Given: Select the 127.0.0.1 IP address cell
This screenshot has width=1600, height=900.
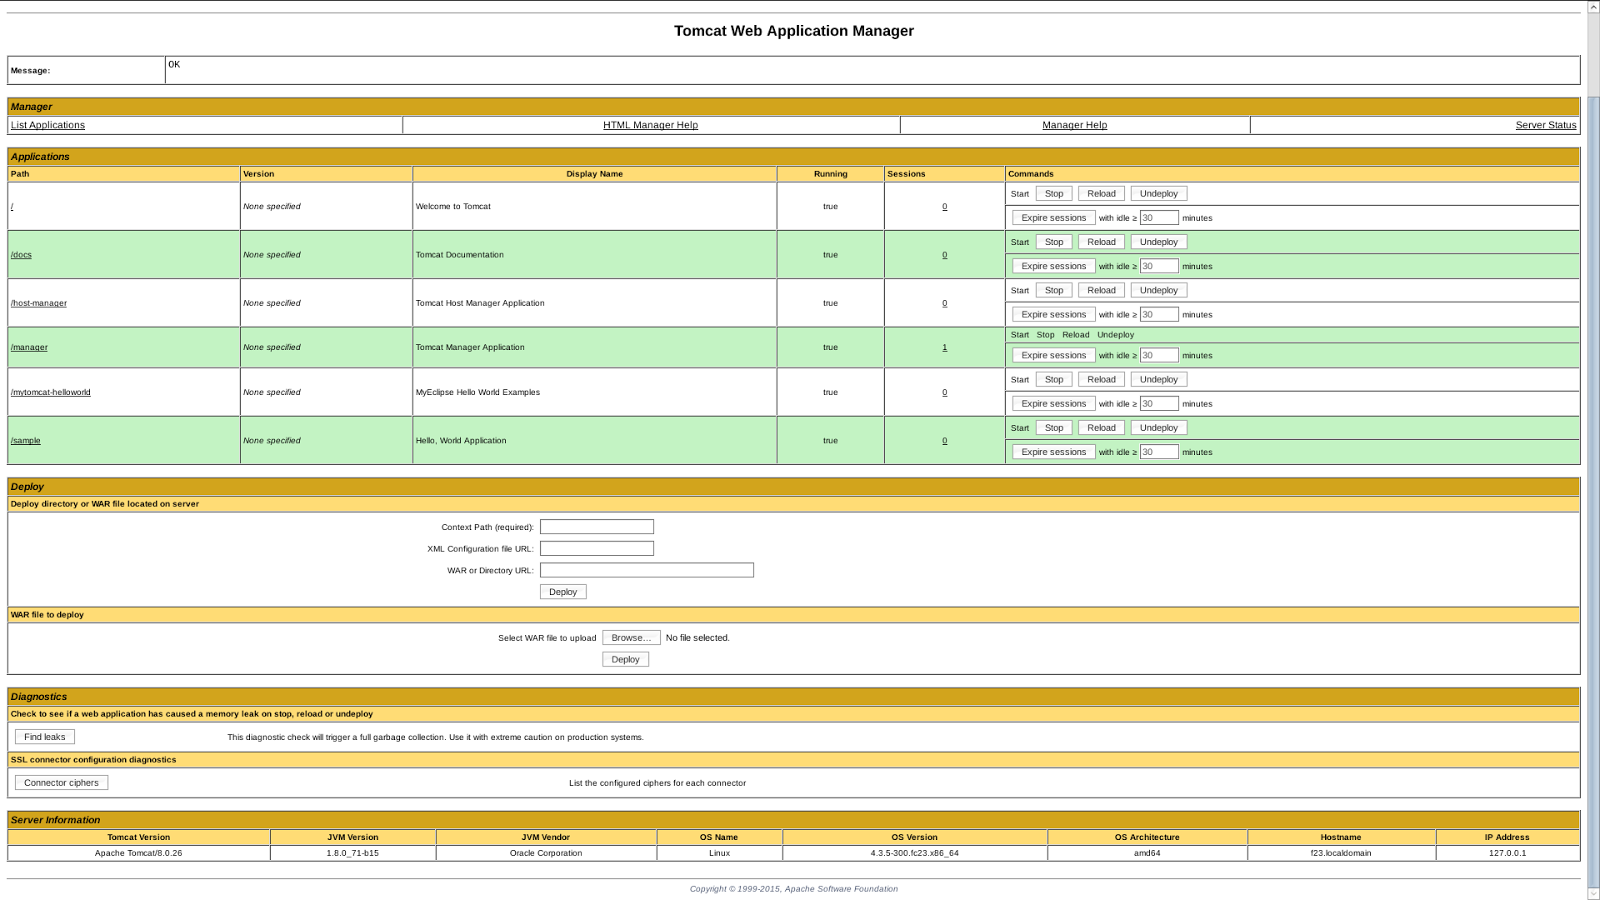Looking at the screenshot, I should click(1507, 854).
